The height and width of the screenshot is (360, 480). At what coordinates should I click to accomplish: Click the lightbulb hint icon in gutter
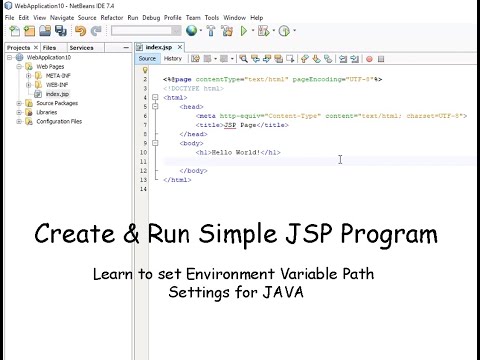tap(145, 70)
